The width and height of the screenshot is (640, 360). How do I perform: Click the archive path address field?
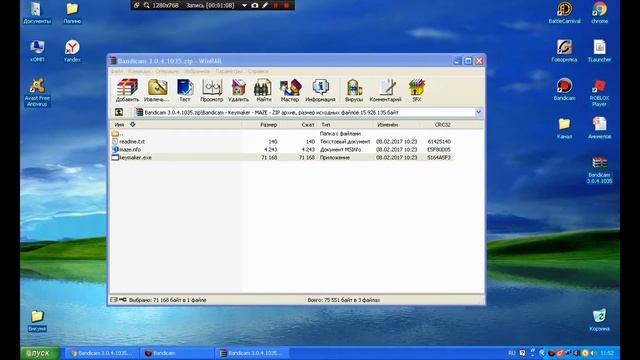coord(304,112)
